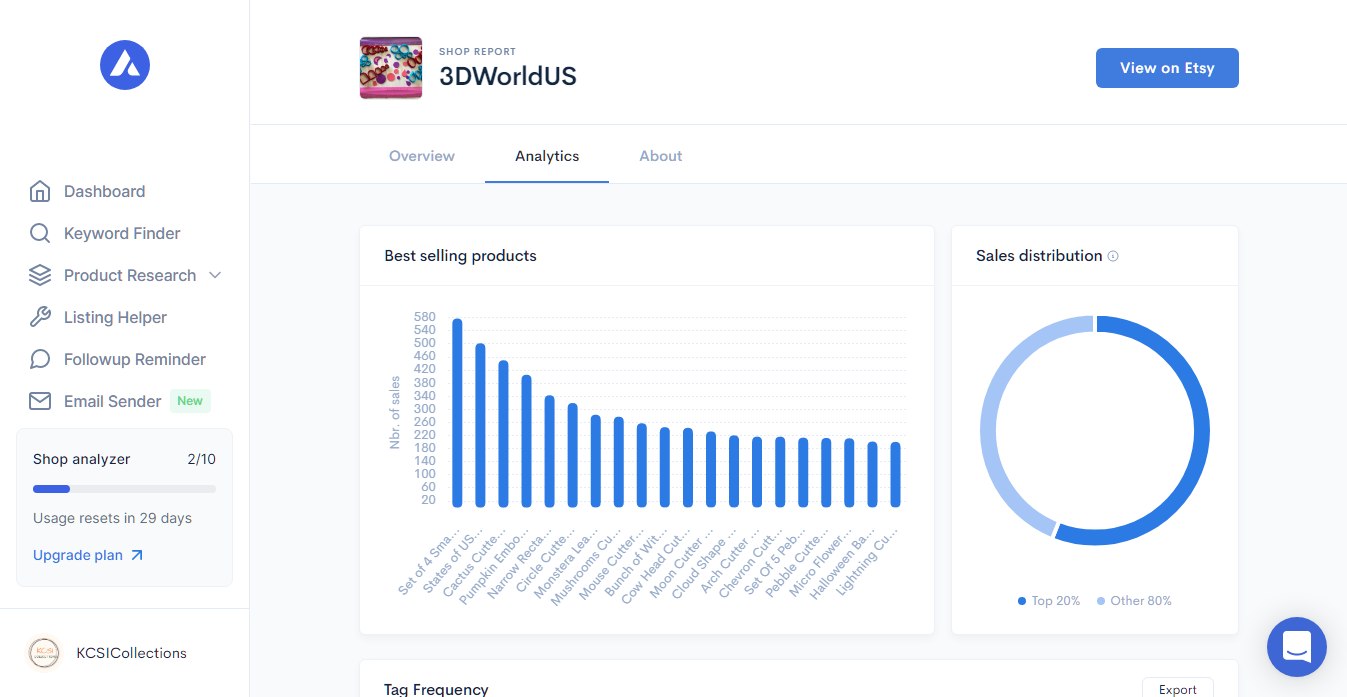Click the SHOP REPORT label
This screenshot has height=697, width=1347.
pyautogui.click(x=478, y=51)
